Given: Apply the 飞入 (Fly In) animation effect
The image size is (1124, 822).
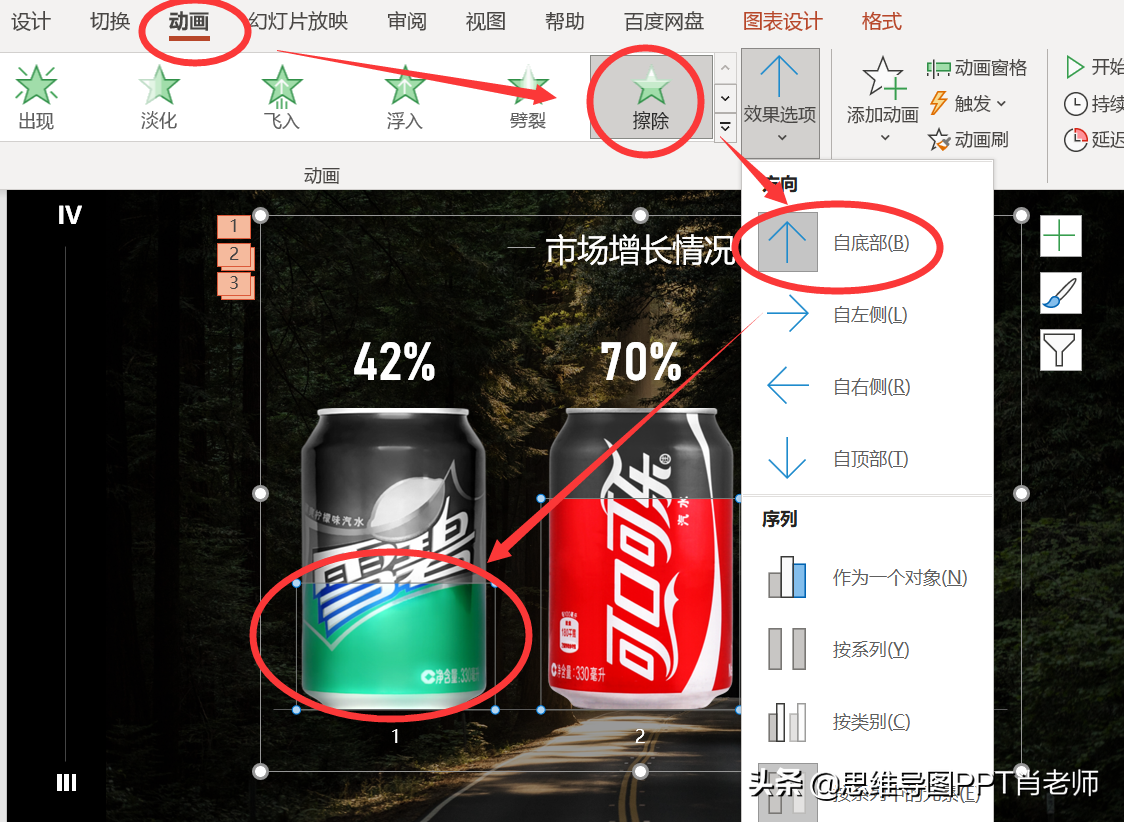Looking at the screenshot, I should 282,97.
